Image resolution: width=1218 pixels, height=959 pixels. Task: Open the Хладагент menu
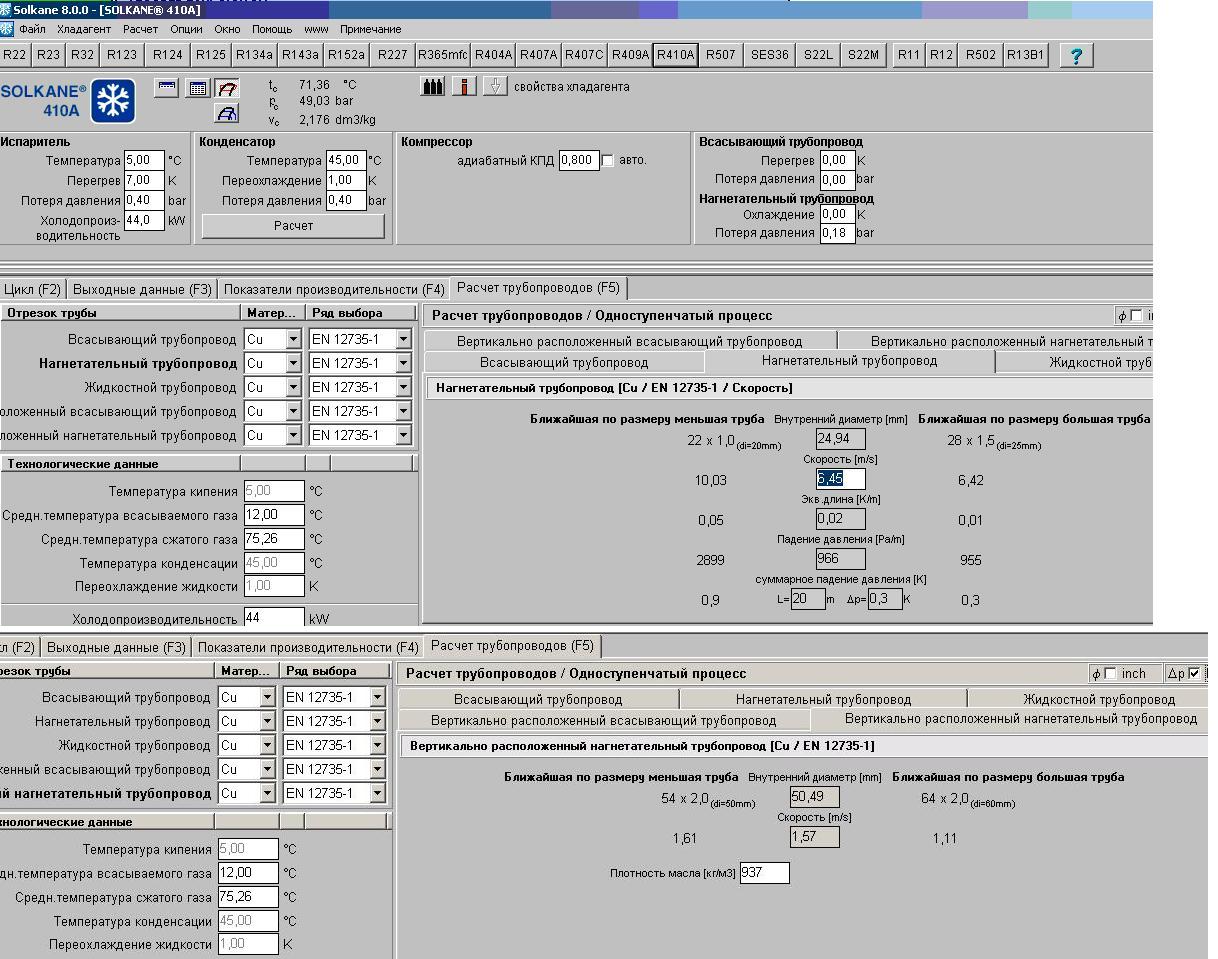pyautogui.click(x=84, y=29)
